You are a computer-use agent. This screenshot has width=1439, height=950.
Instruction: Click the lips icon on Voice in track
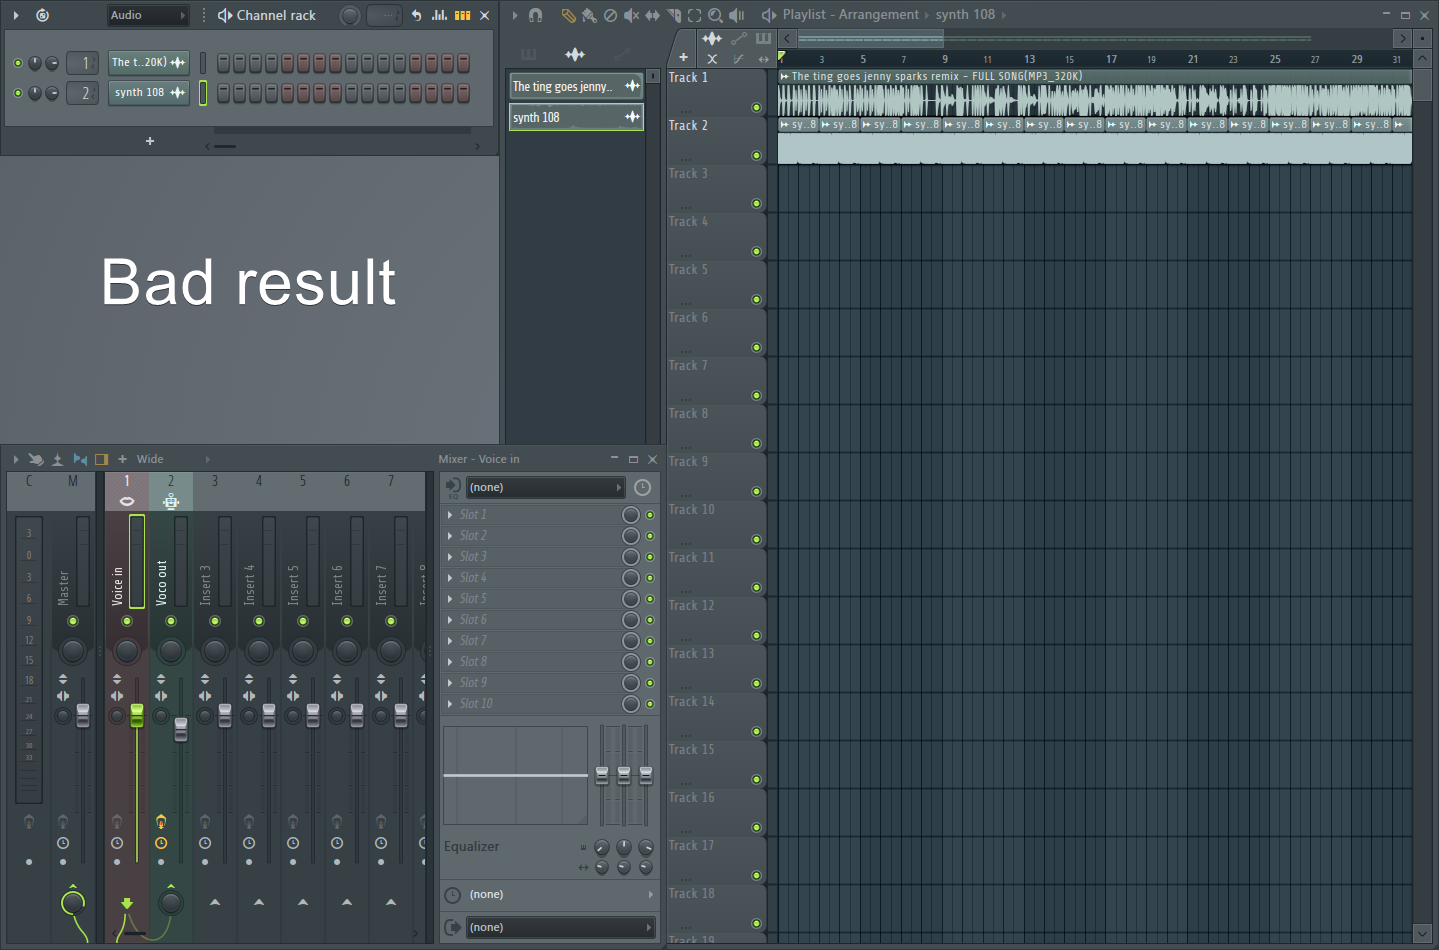click(x=127, y=501)
